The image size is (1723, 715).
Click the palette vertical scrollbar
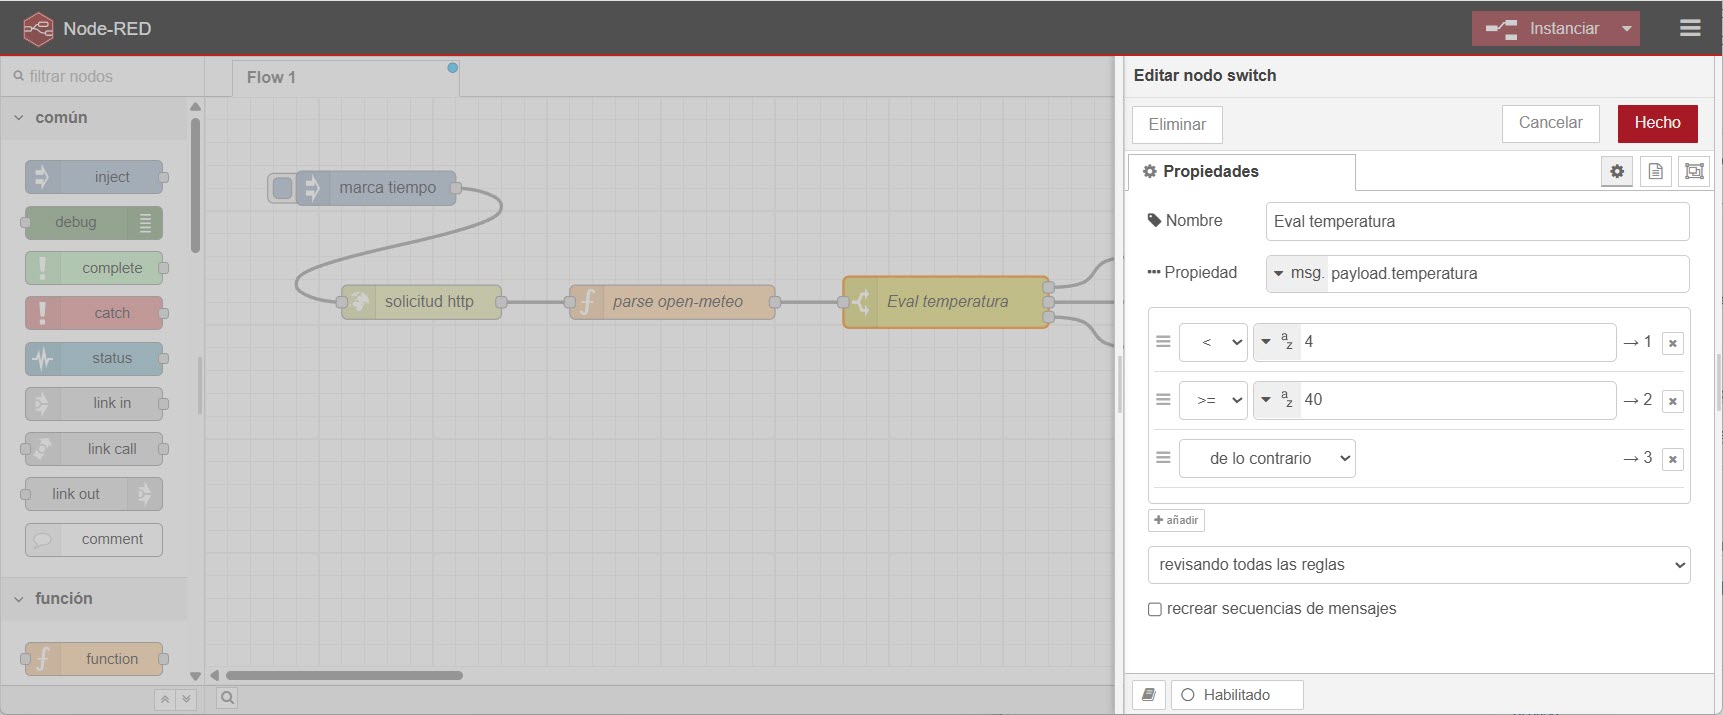195,186
